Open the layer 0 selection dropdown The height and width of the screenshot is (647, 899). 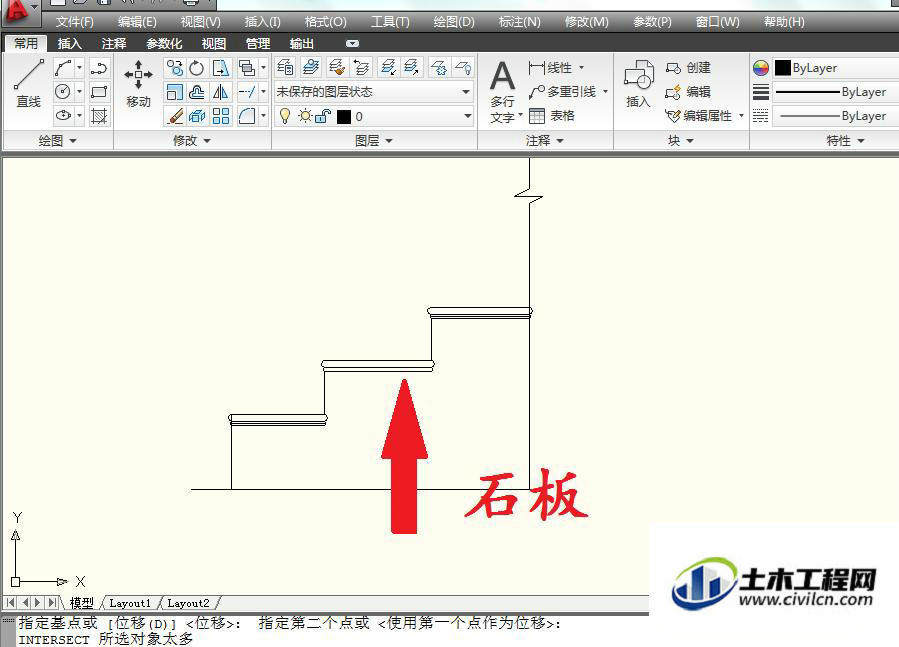468,116
